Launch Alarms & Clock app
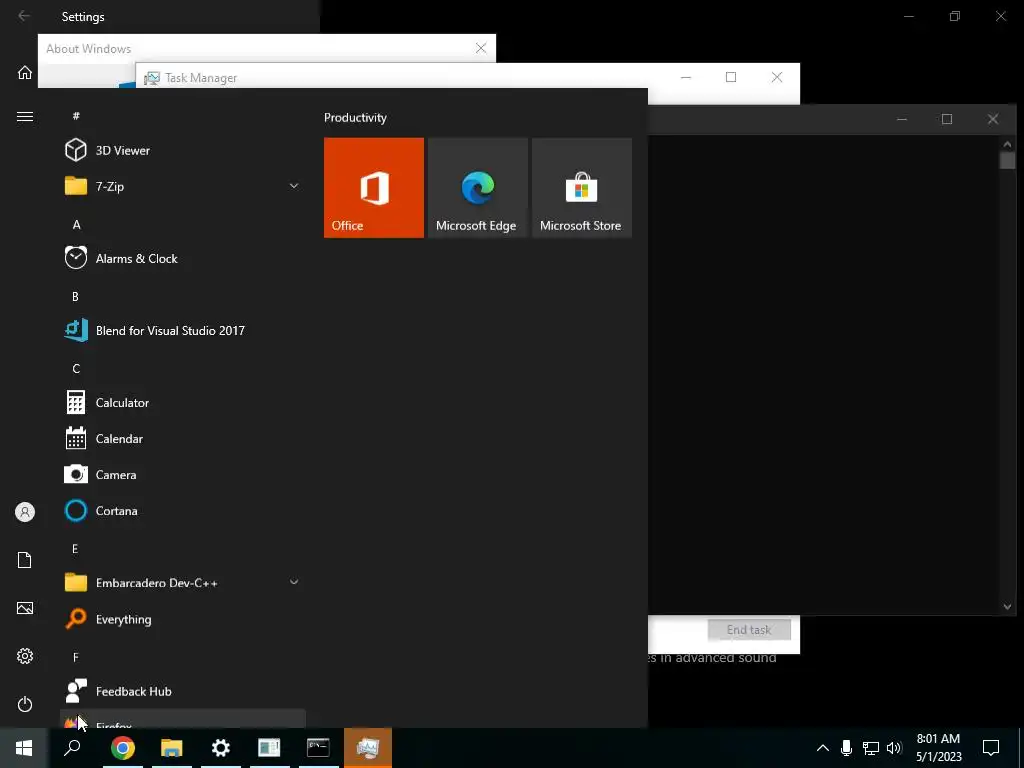 [183, 259]
